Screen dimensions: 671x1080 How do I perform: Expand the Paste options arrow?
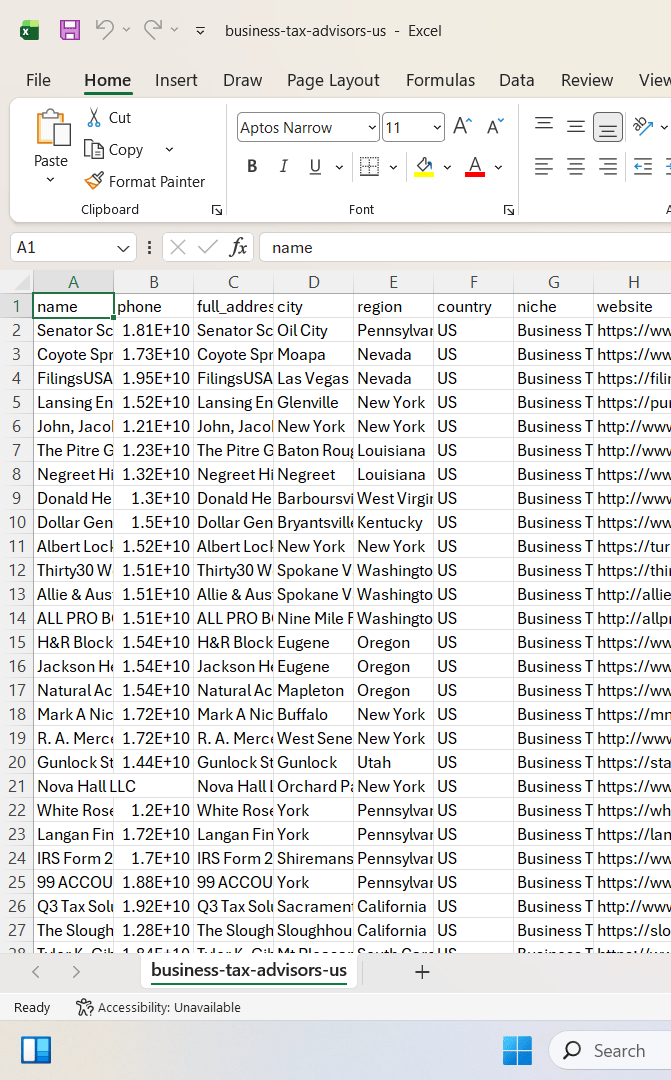click(50, 180)
